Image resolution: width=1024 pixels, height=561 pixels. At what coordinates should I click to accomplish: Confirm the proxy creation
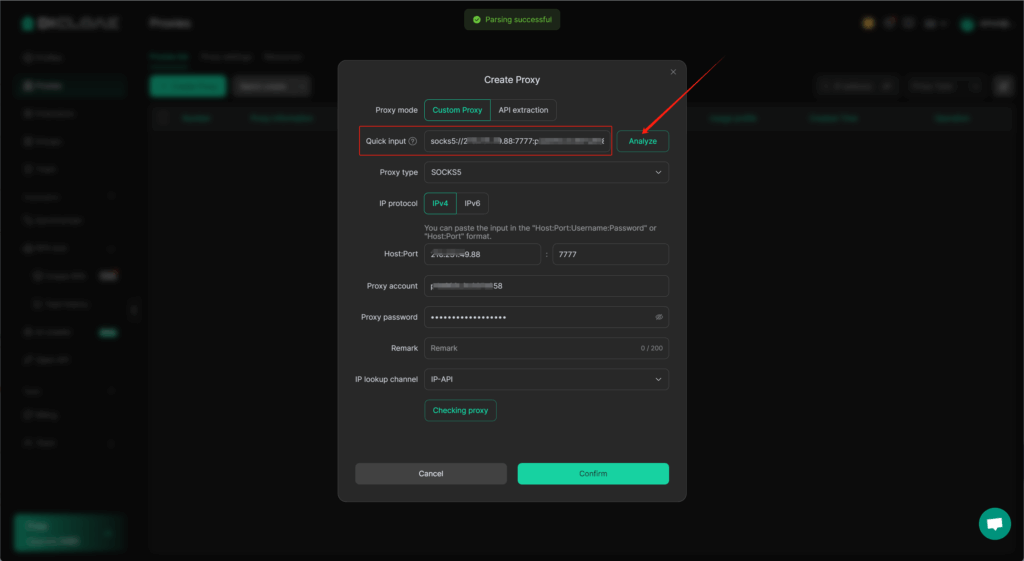pyautogui.click(x=593, y=473)
